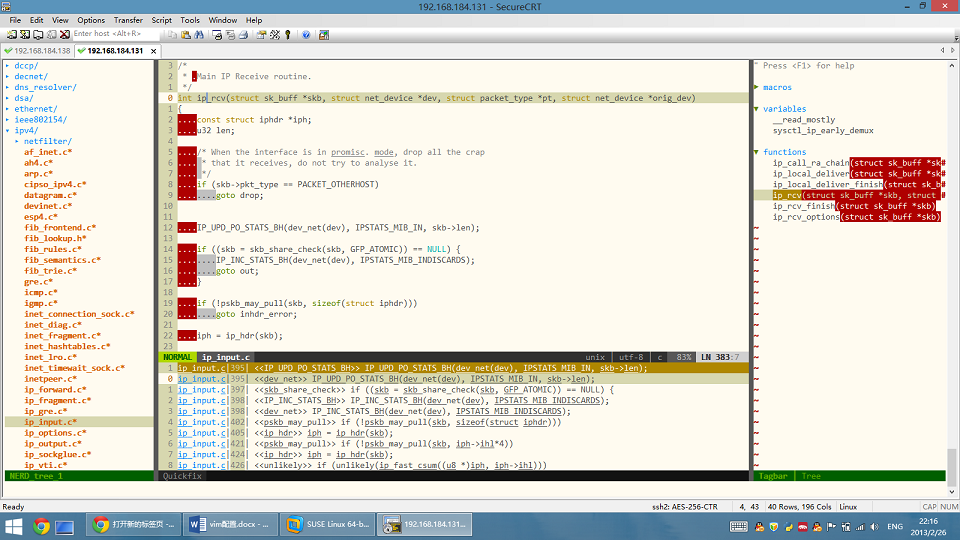Click the Paste clipboard icon
The height and width of the screenshot is (540, 960).
(x=186, y=35)
